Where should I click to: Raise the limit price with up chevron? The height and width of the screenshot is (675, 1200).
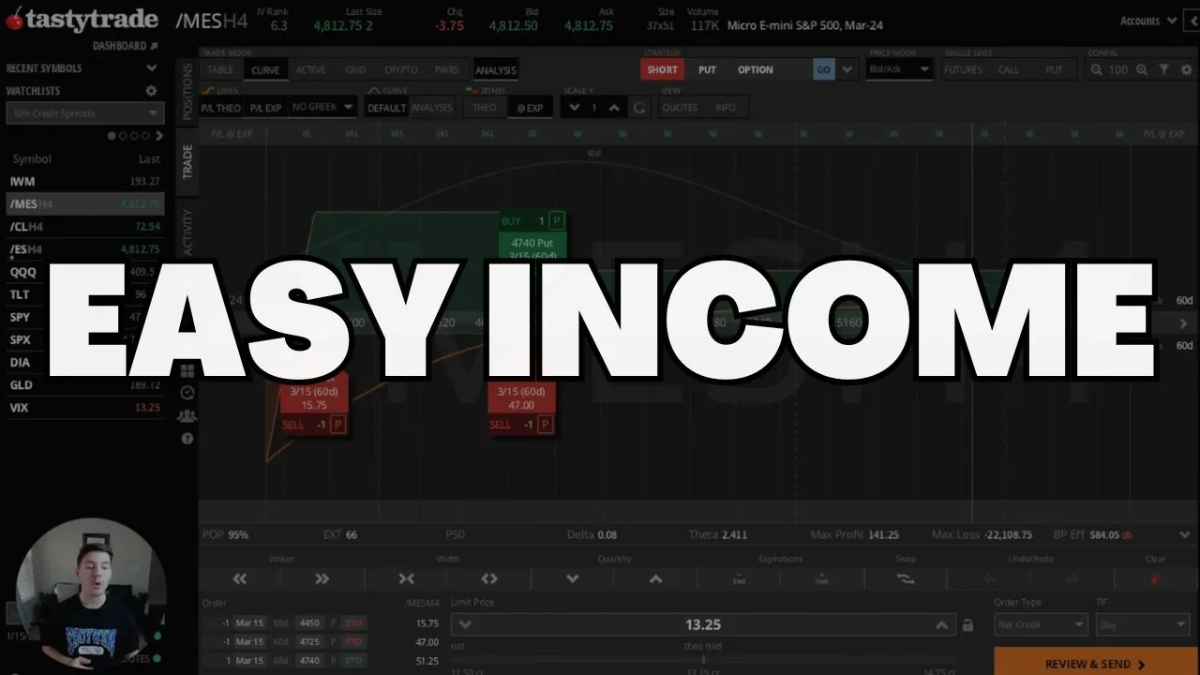941,625
